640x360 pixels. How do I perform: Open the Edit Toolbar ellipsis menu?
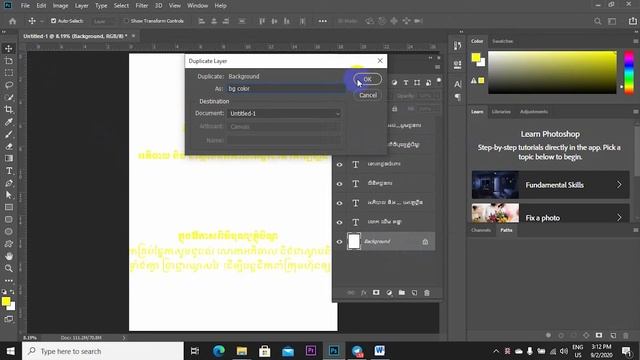point(8,280)
